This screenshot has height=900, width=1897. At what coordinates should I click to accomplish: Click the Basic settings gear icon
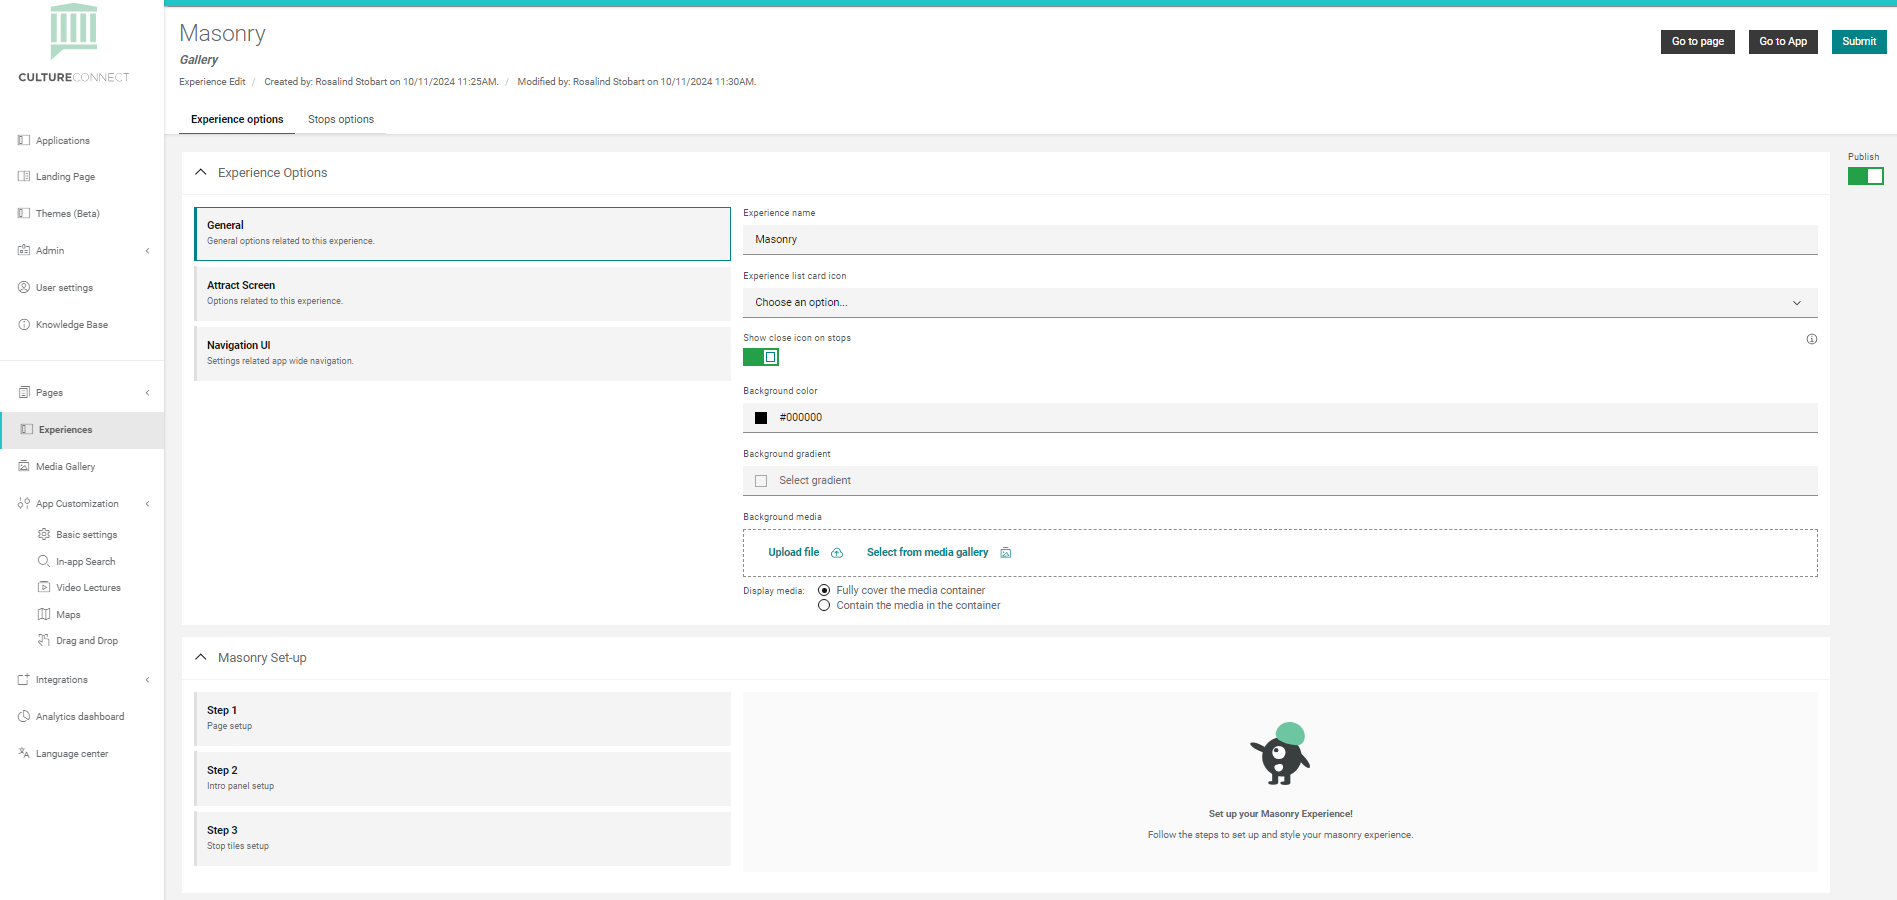click(44, 534)
